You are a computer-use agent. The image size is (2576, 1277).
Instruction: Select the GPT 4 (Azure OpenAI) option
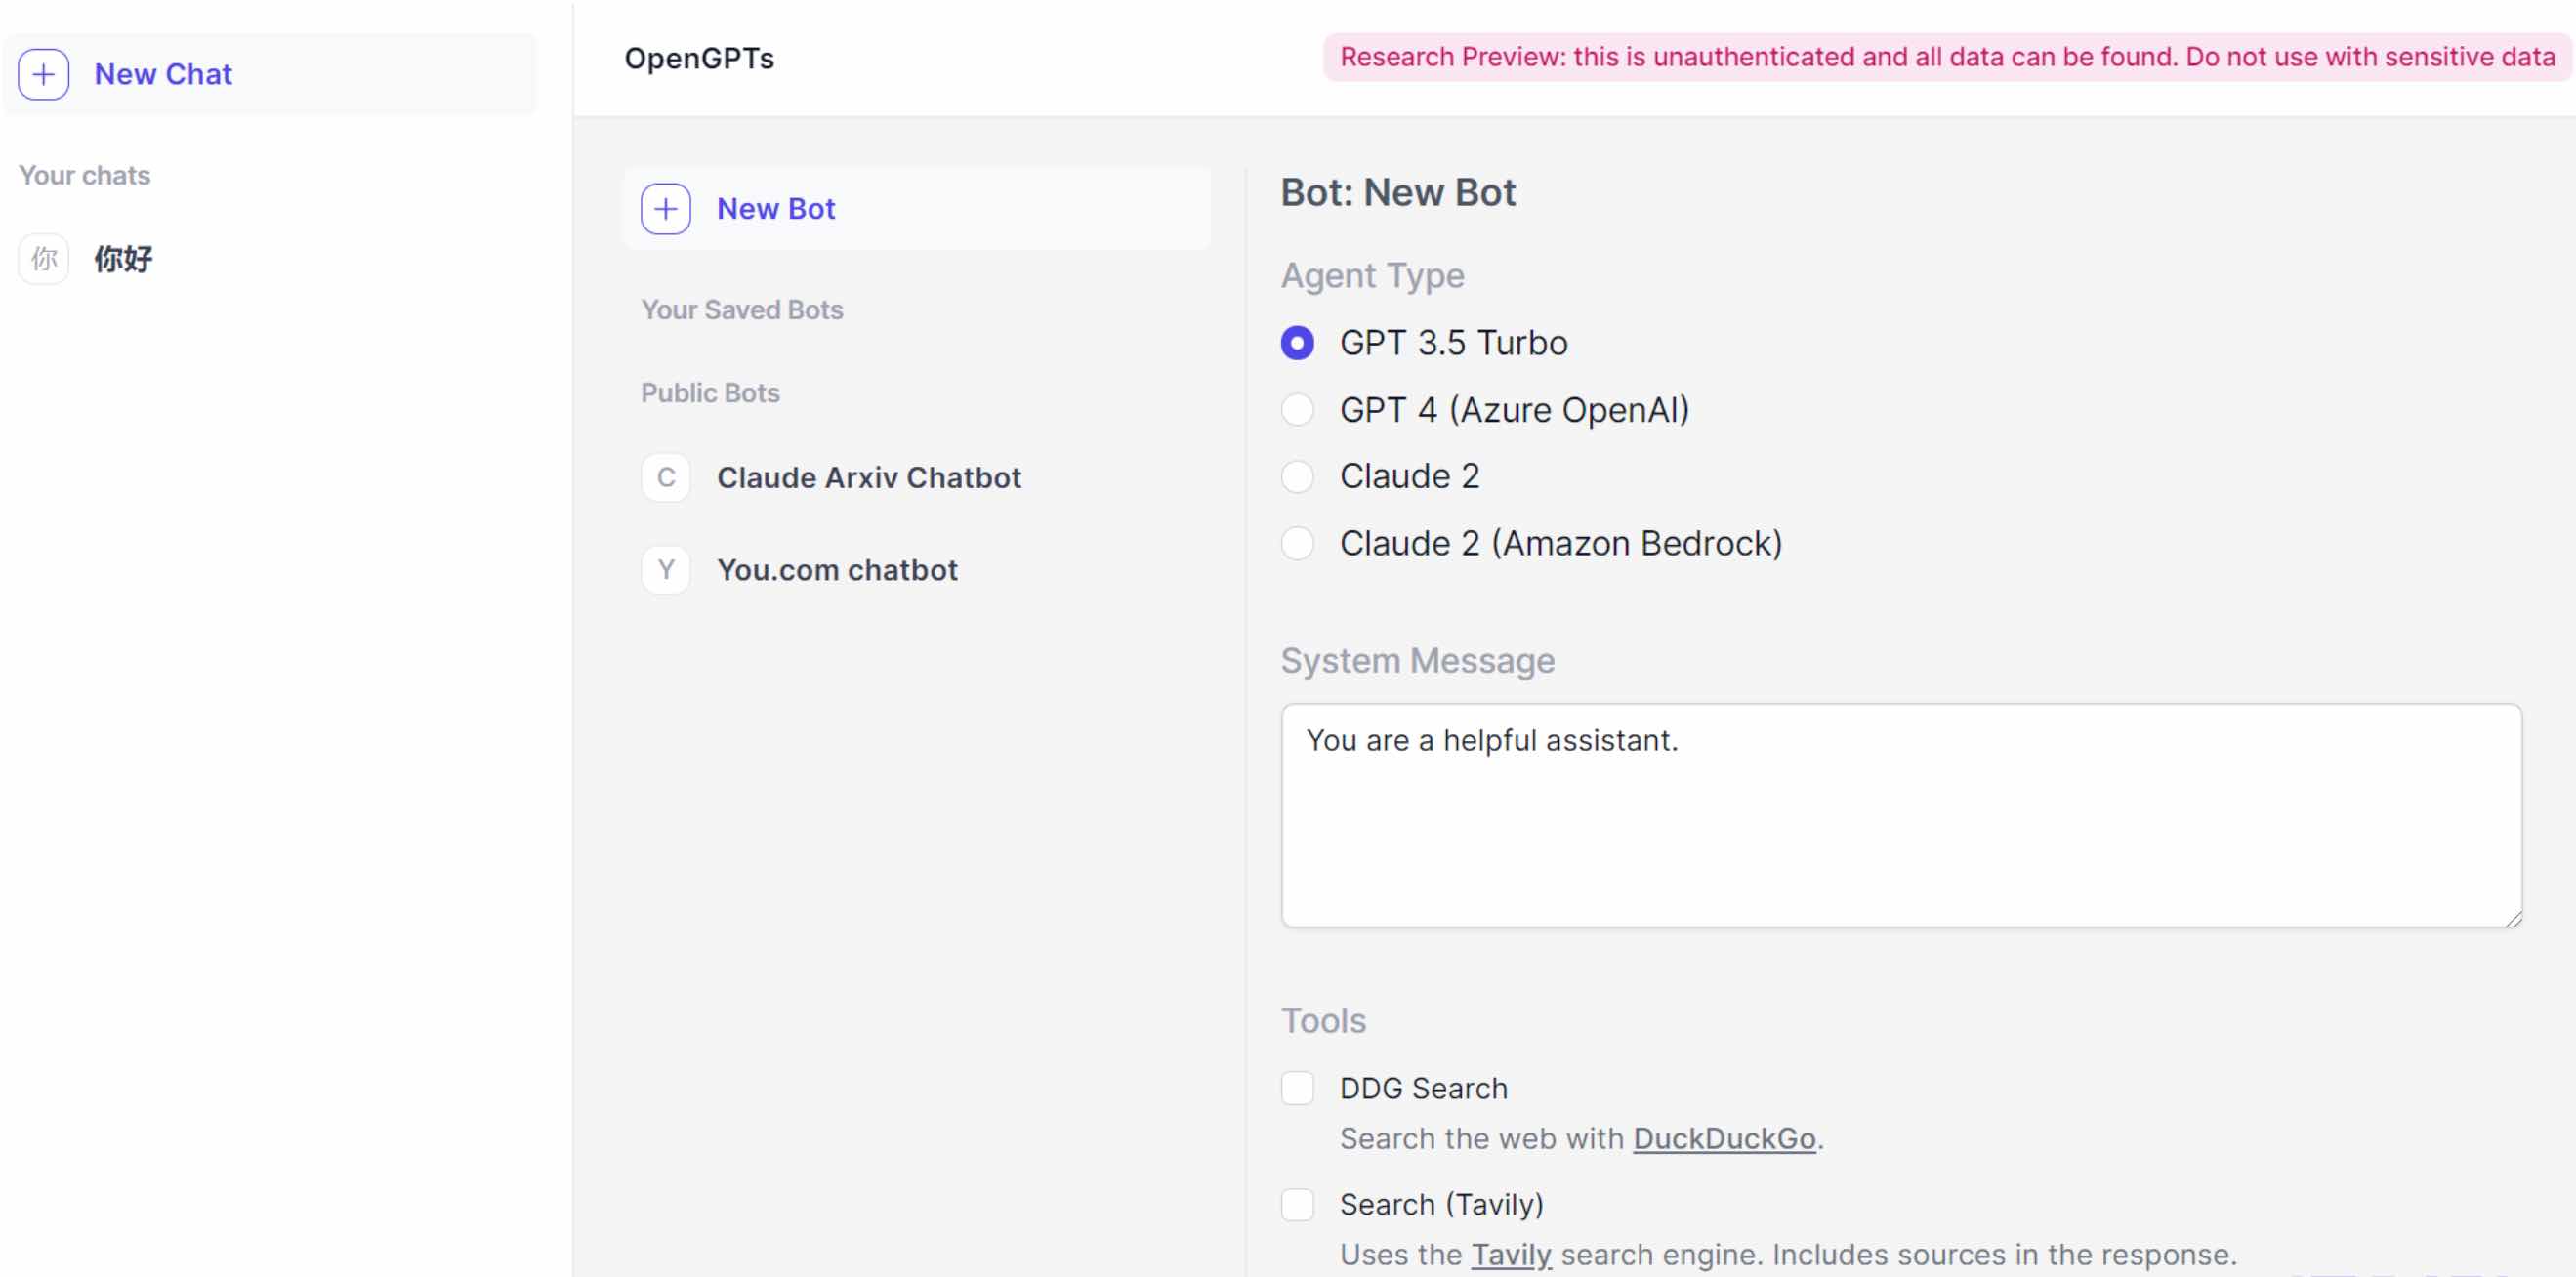tap(1297, 410)
